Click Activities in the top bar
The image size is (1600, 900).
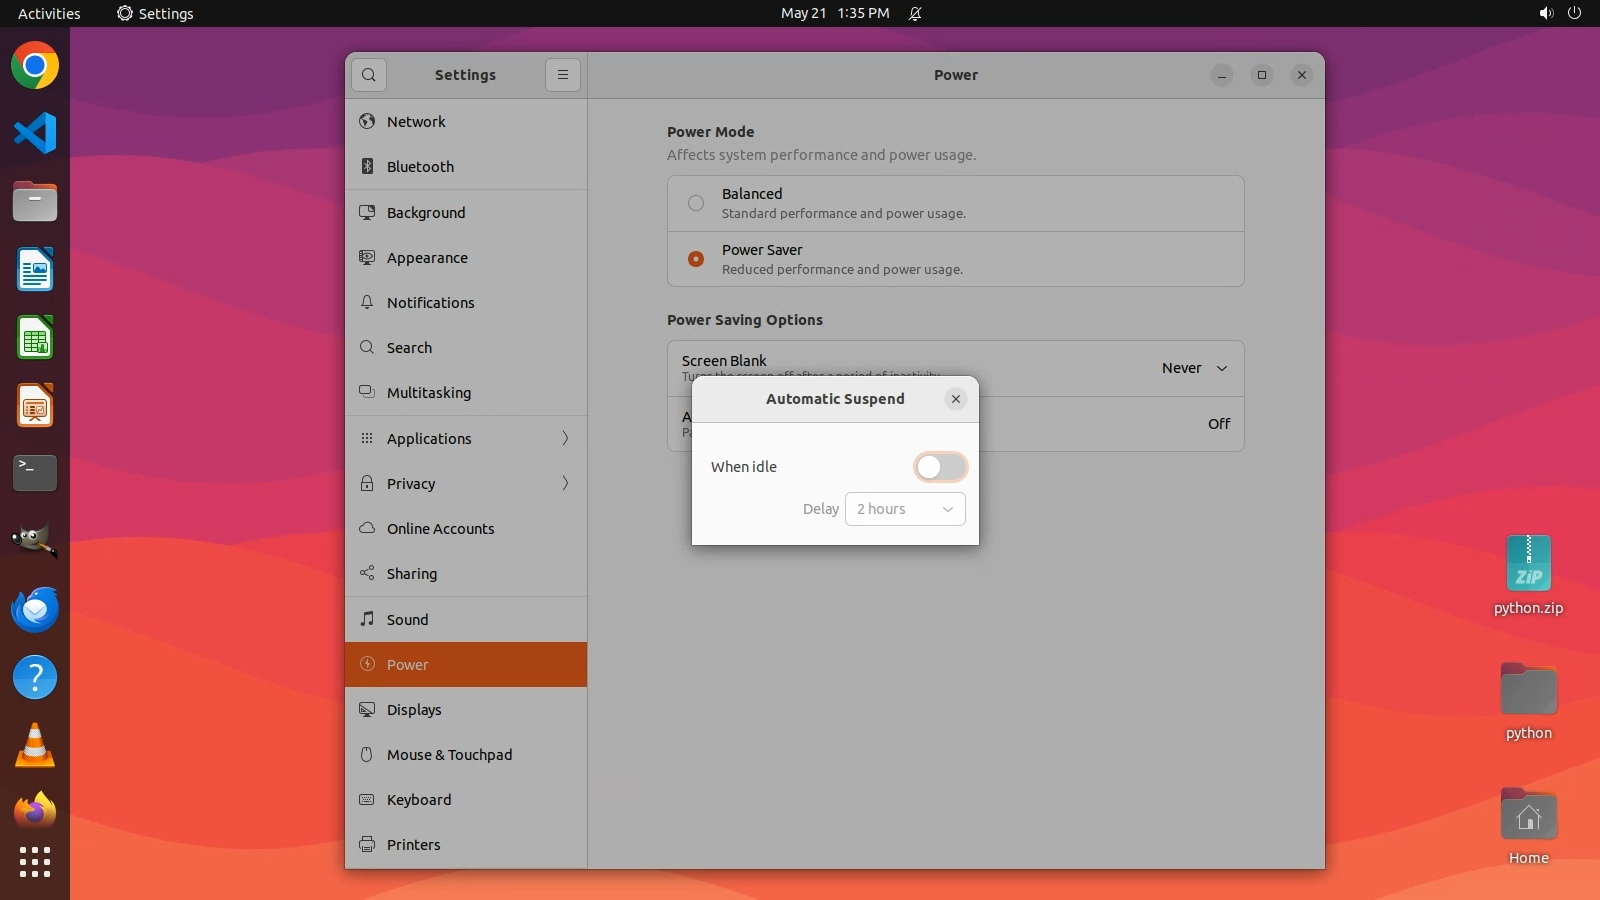pos(49,14)
